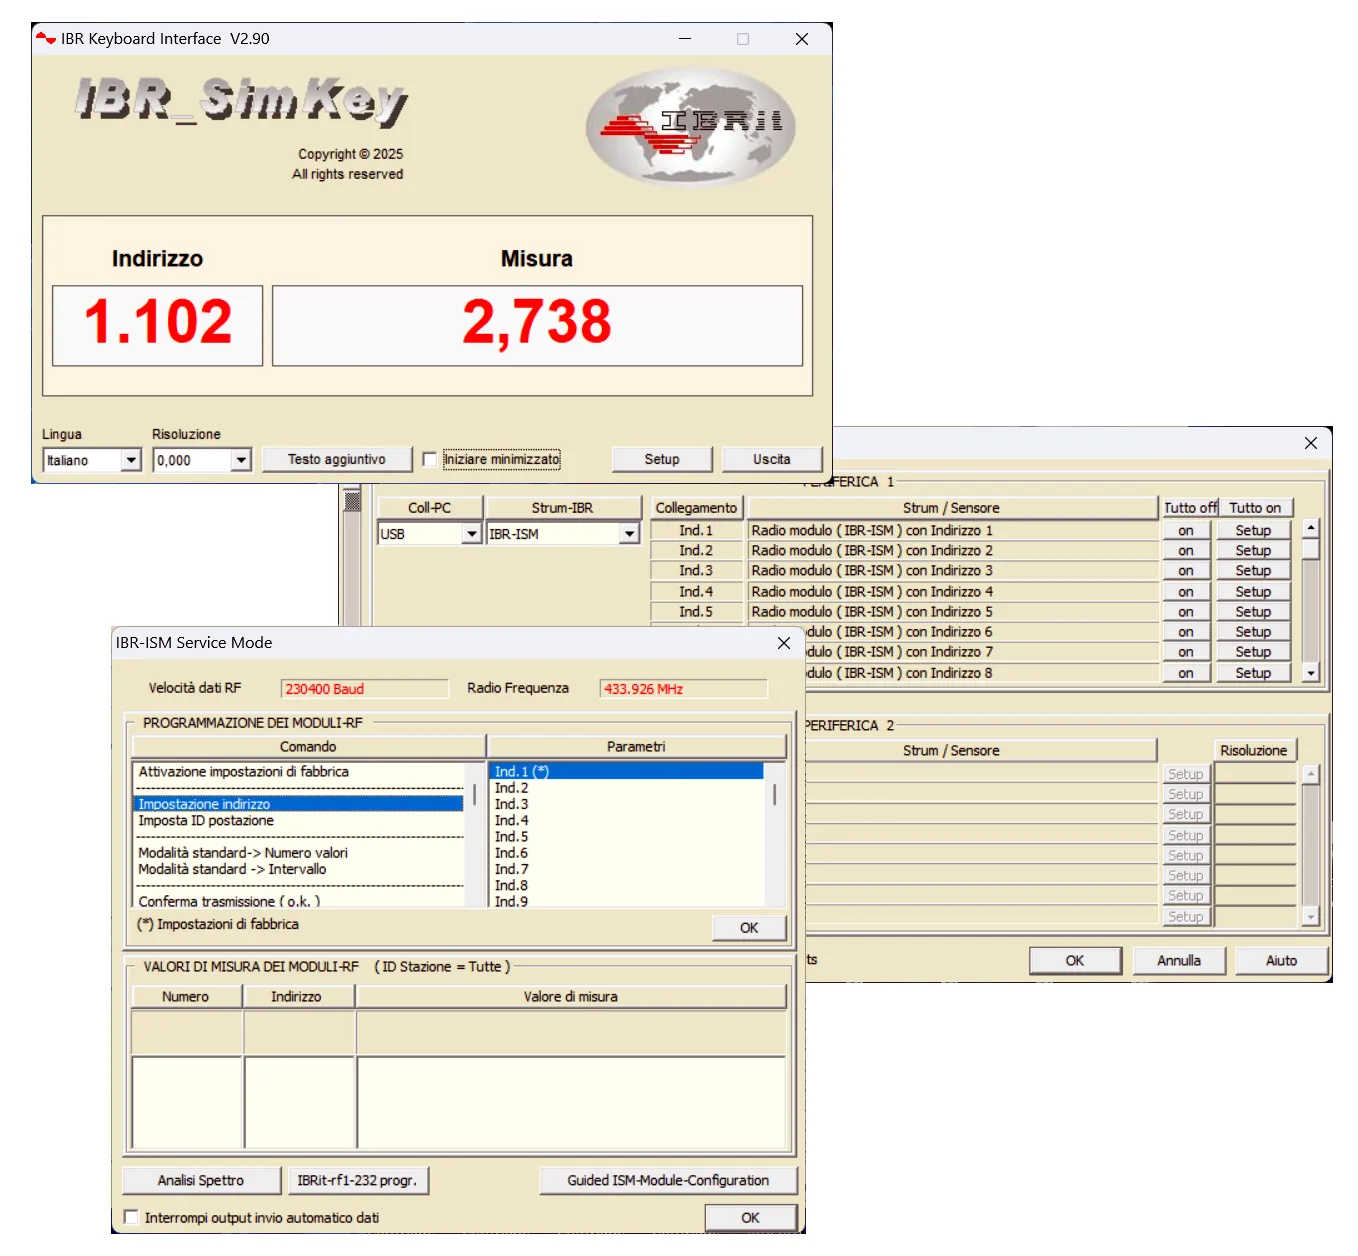Toggle the 'on' button for Indirizzo 8 row
Image resolution: width=1358 pixels, height=1256 pixels.
click(x=1186, y=673)
